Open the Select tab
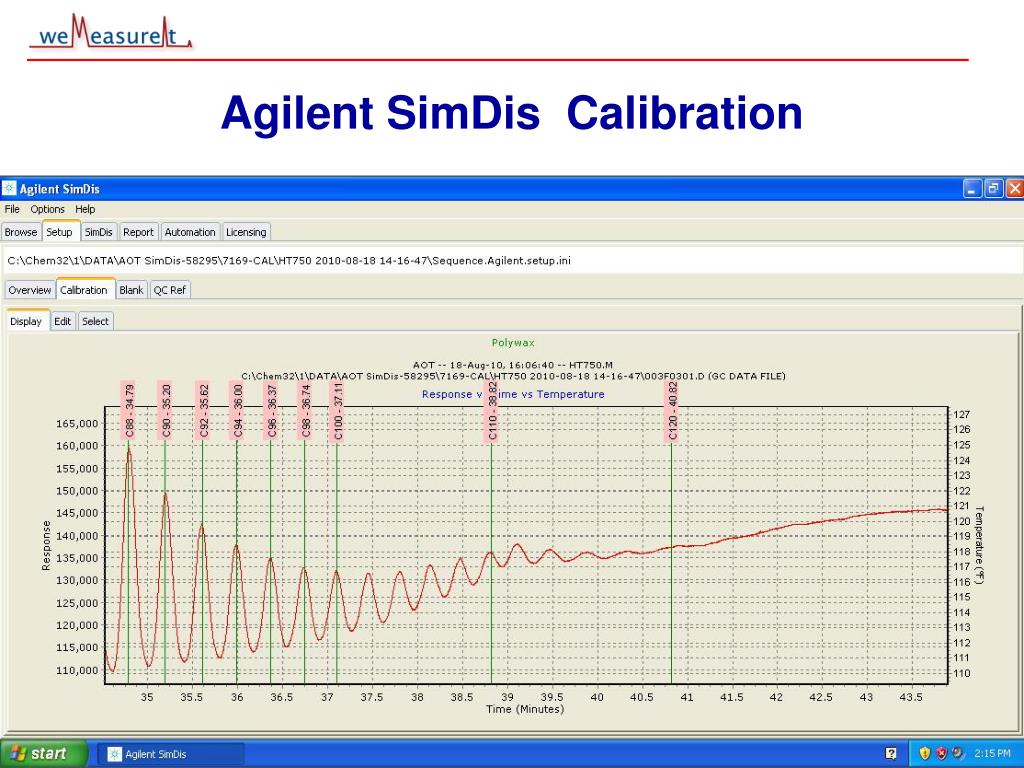 95,321
